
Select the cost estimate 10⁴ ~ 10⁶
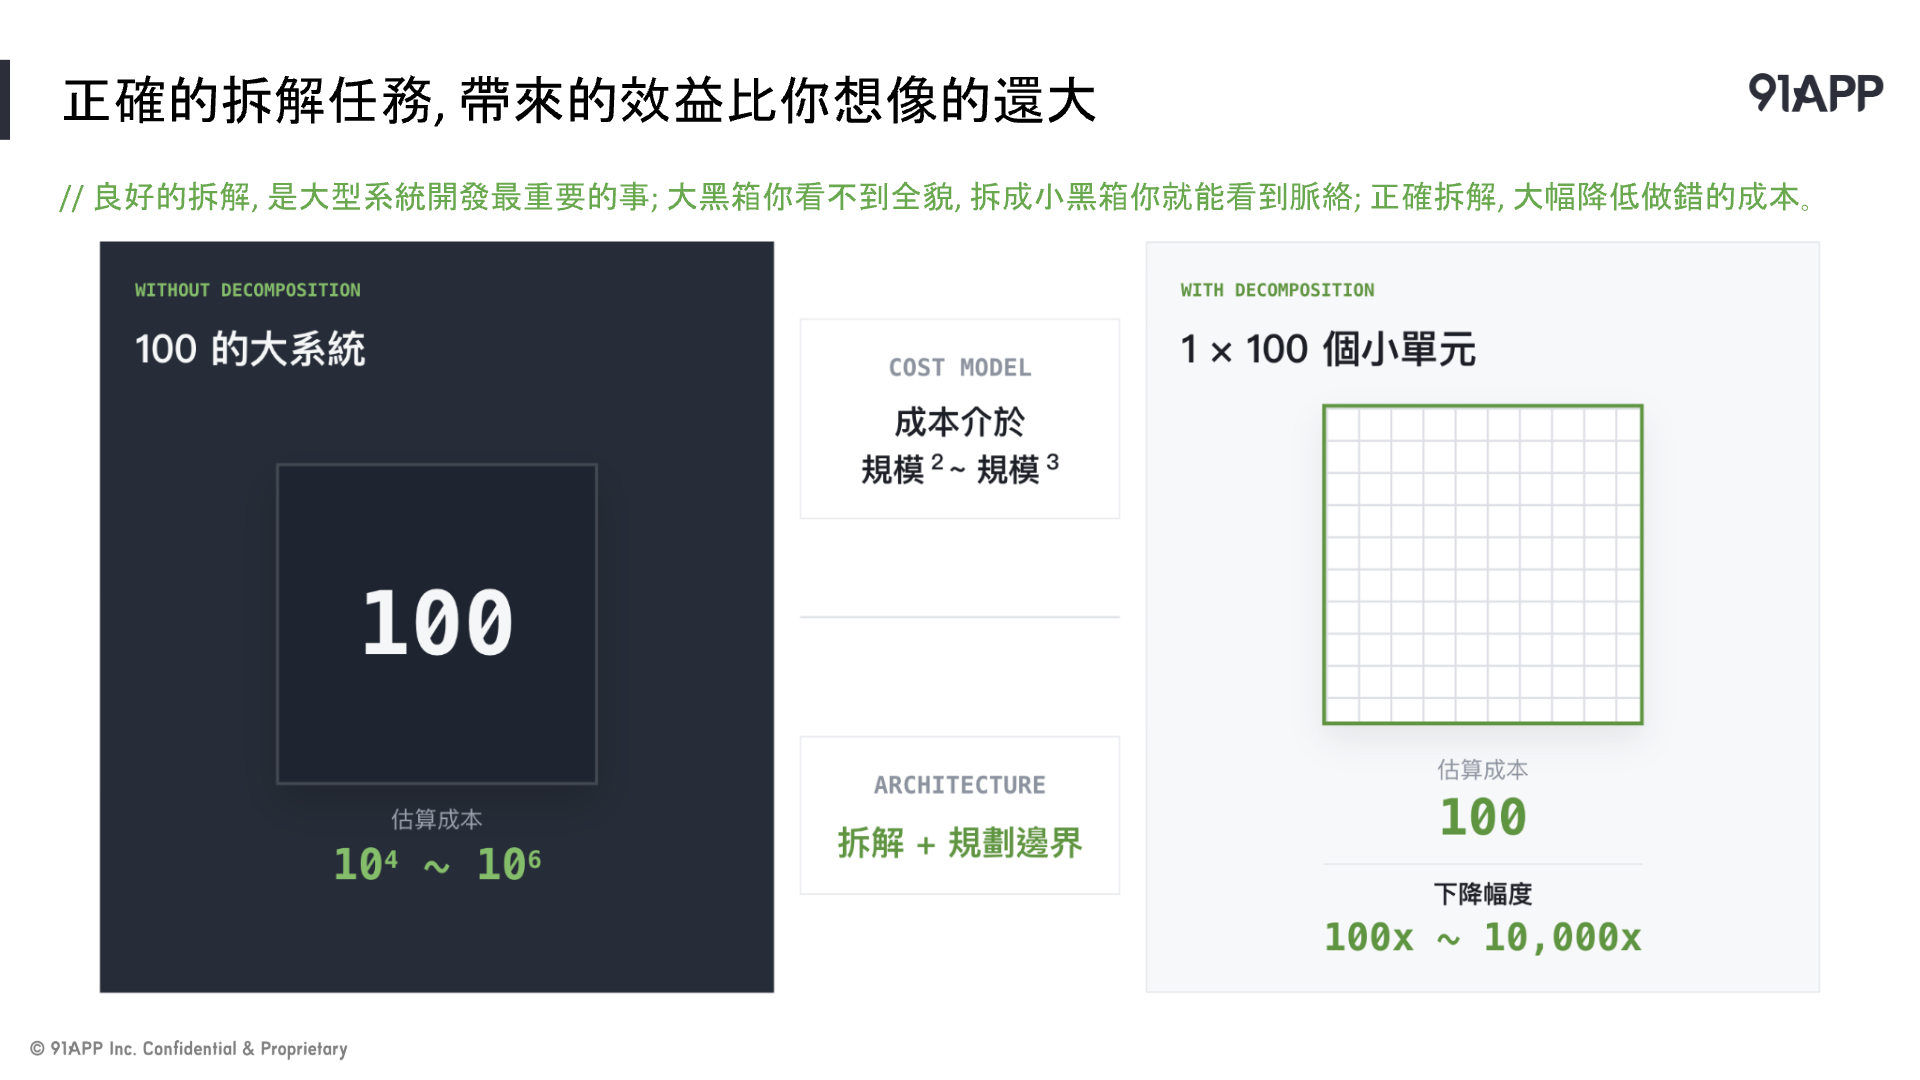click(x=437, y=864)
